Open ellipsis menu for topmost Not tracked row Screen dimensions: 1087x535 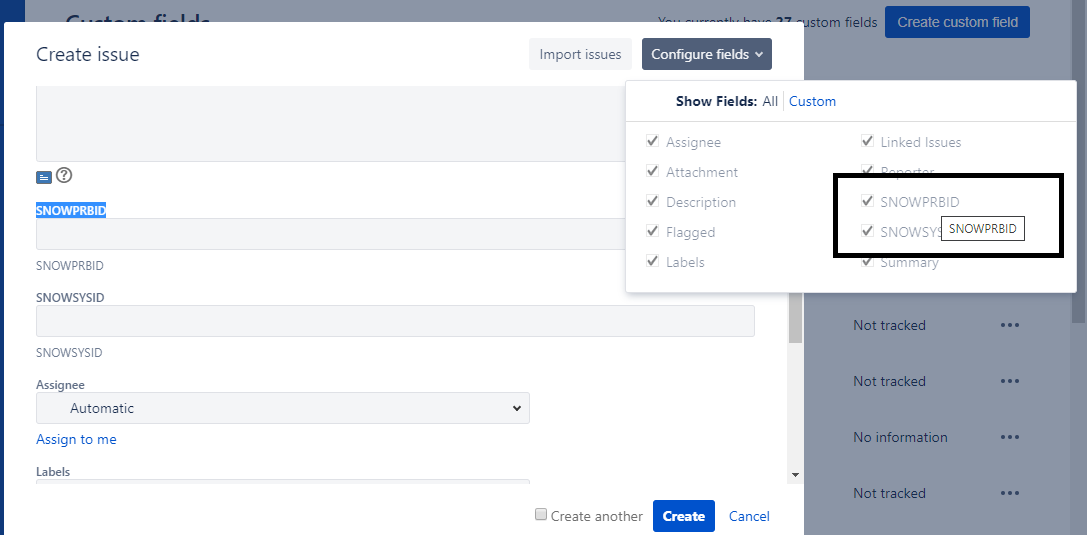1009,325
